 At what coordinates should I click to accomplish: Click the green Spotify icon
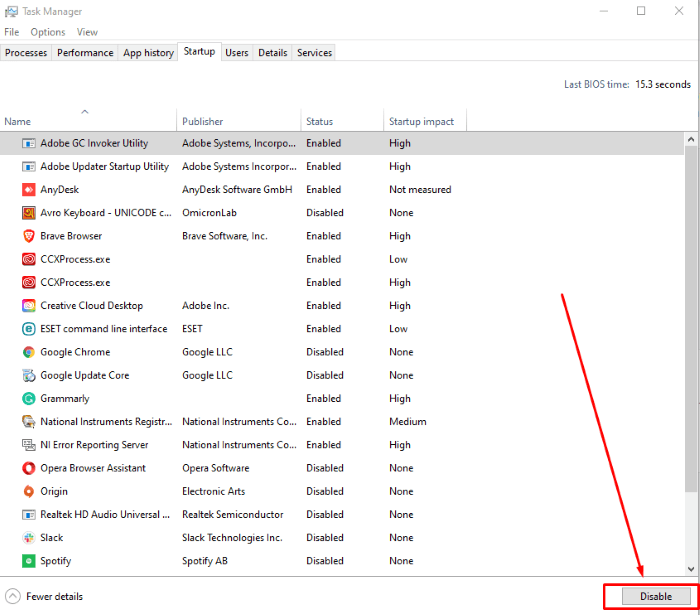pos(29,561)
